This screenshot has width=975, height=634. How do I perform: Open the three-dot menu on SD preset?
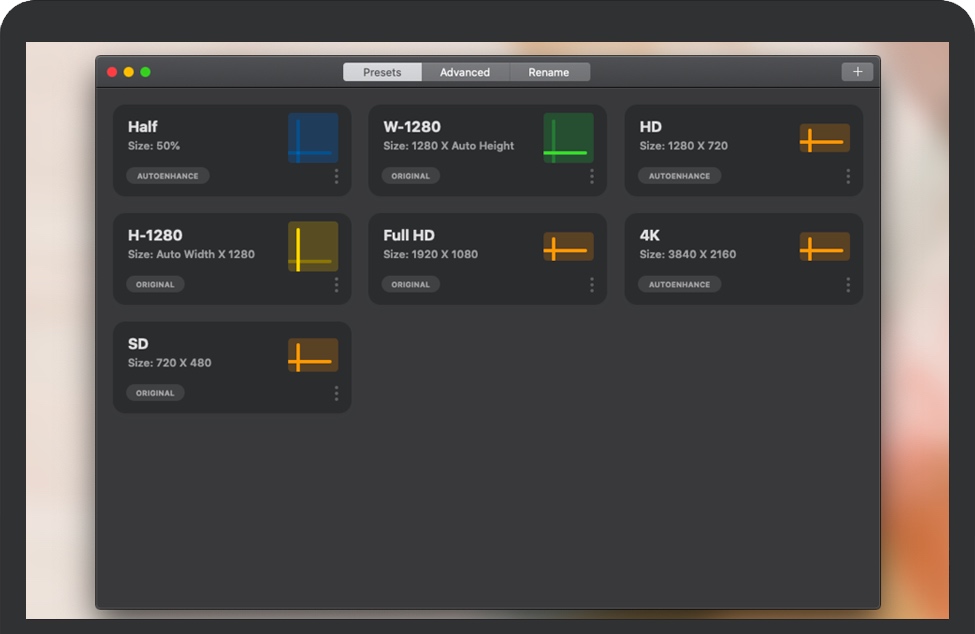click(336, 393)
